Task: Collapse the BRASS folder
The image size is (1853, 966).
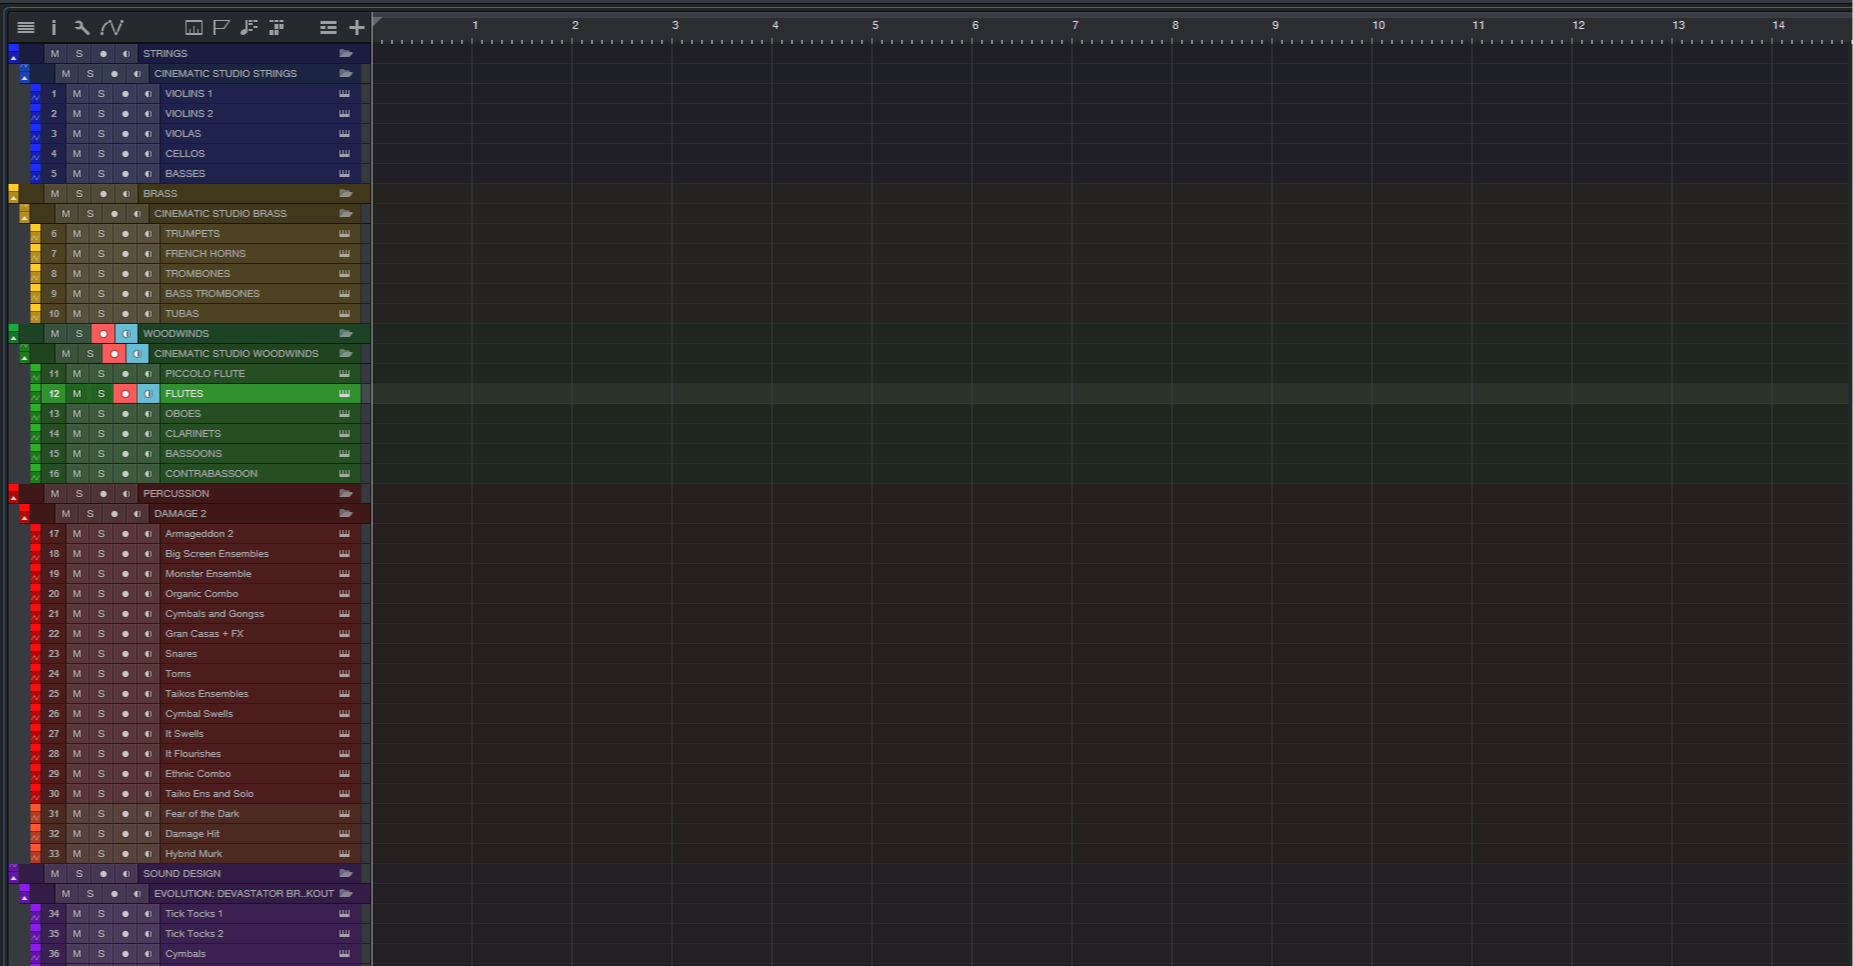Action: click(13, 198)
